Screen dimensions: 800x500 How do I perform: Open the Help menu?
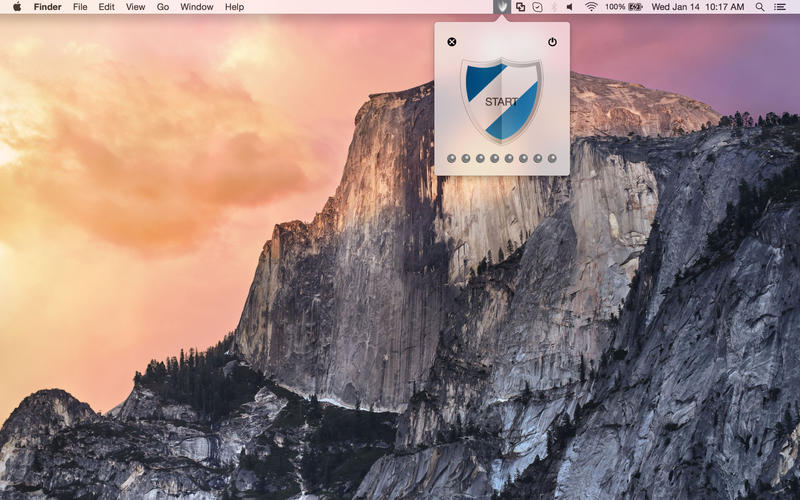click(x=234, y=7)
